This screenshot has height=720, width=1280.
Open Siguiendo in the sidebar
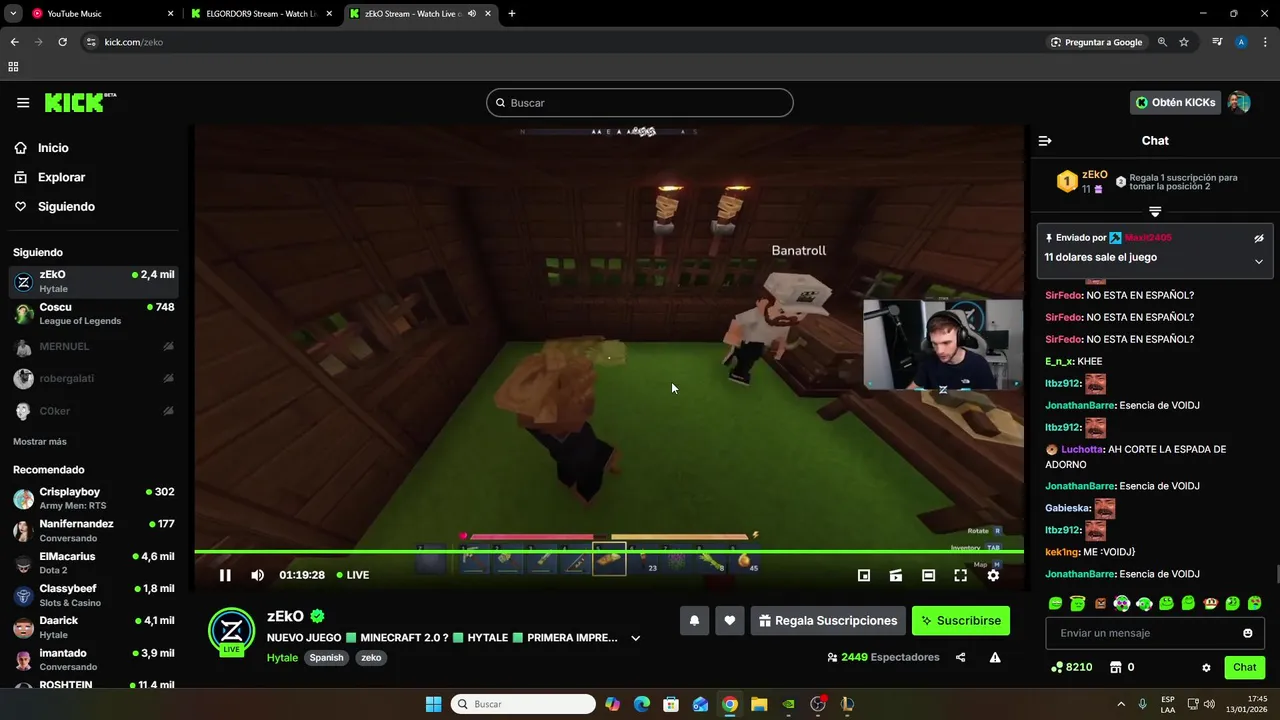click(66, 207)
